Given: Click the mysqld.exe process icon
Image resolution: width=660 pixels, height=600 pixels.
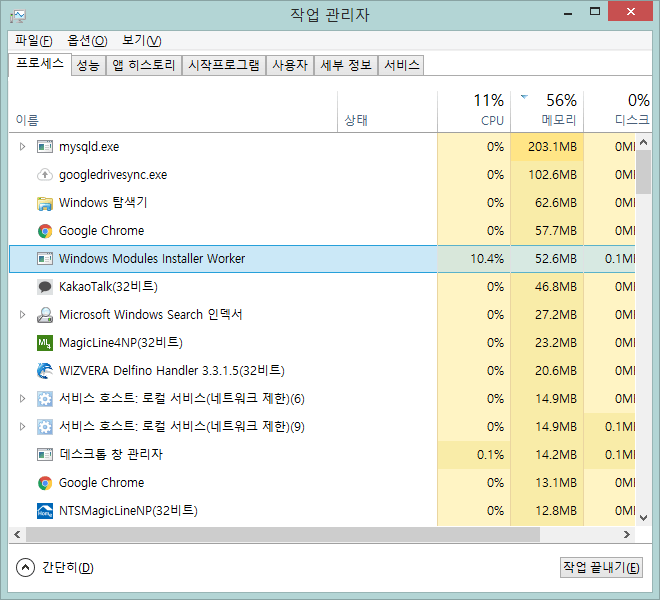Looking at the screenshot, I should pyautogui.click(x=45, y=147).
